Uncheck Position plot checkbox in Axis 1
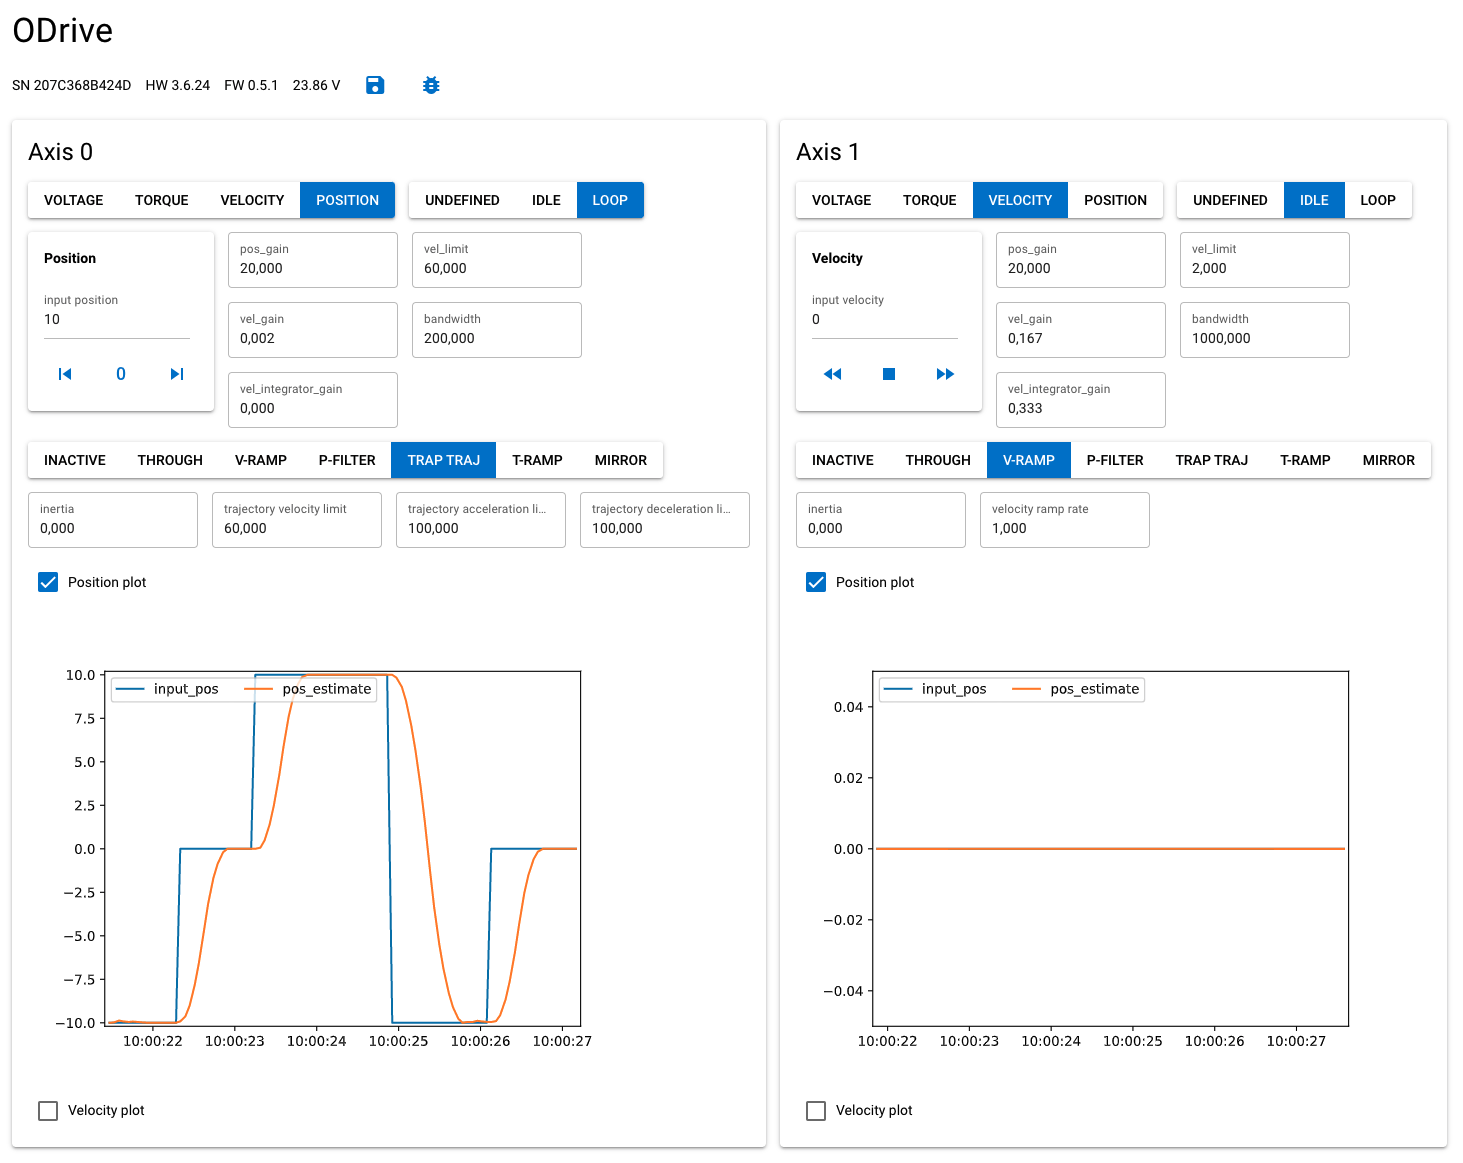 point(816,582)
